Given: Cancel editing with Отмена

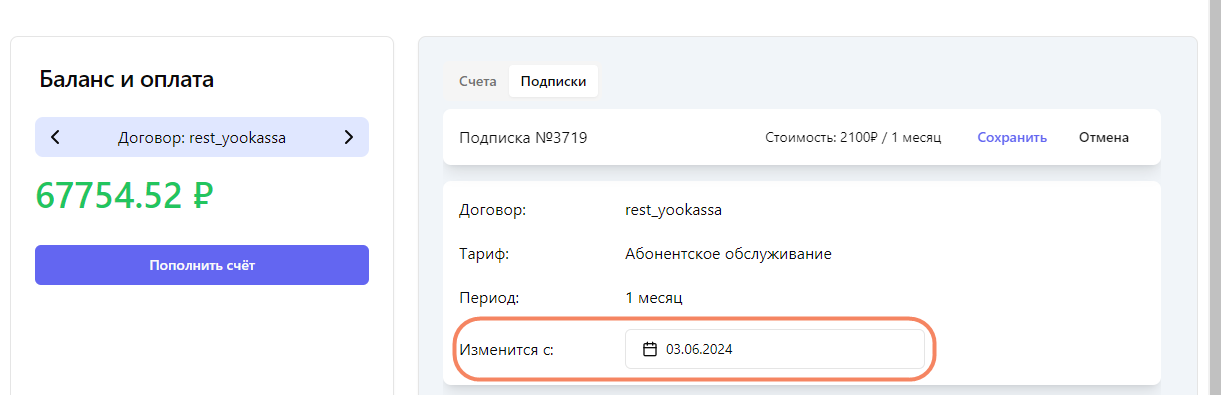Looking at the screenshot, I should [1104, 138].
